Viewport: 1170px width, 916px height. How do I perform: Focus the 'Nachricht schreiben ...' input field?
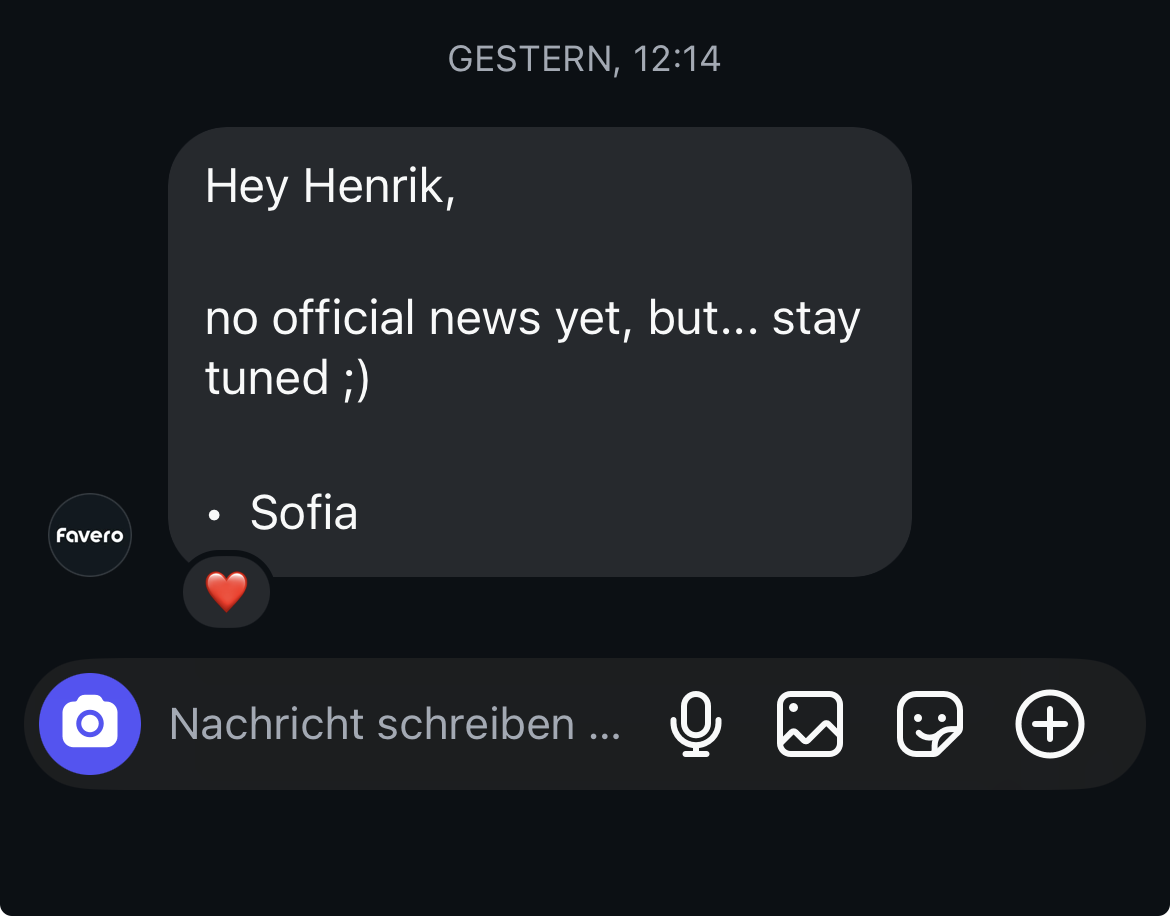(395, 724)
